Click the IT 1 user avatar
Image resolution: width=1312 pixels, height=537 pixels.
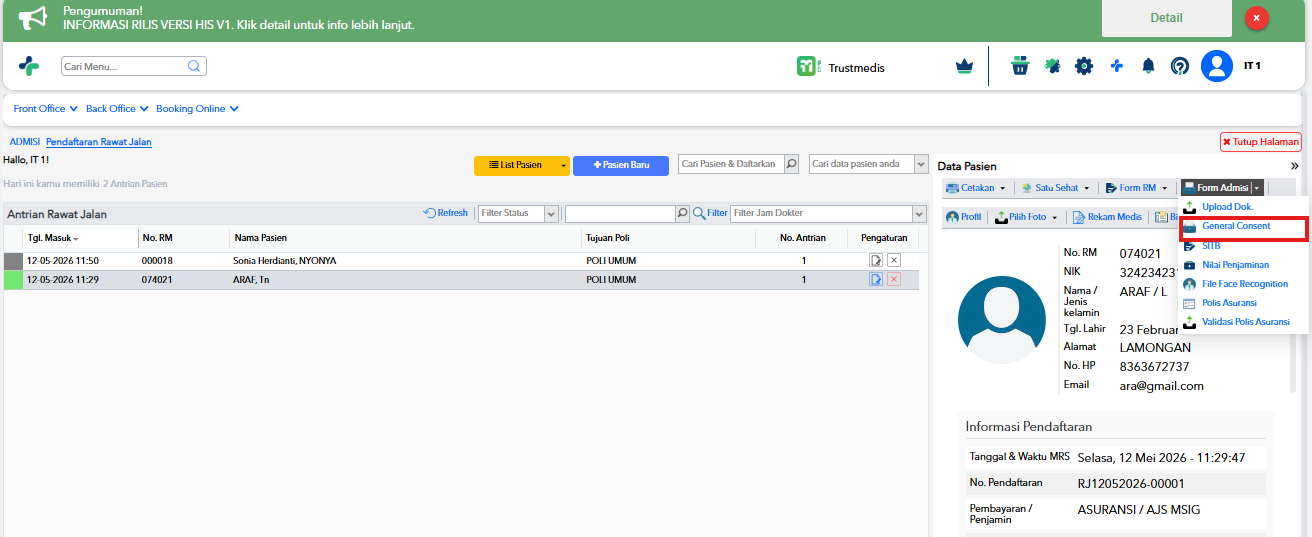pos(1217,66)
